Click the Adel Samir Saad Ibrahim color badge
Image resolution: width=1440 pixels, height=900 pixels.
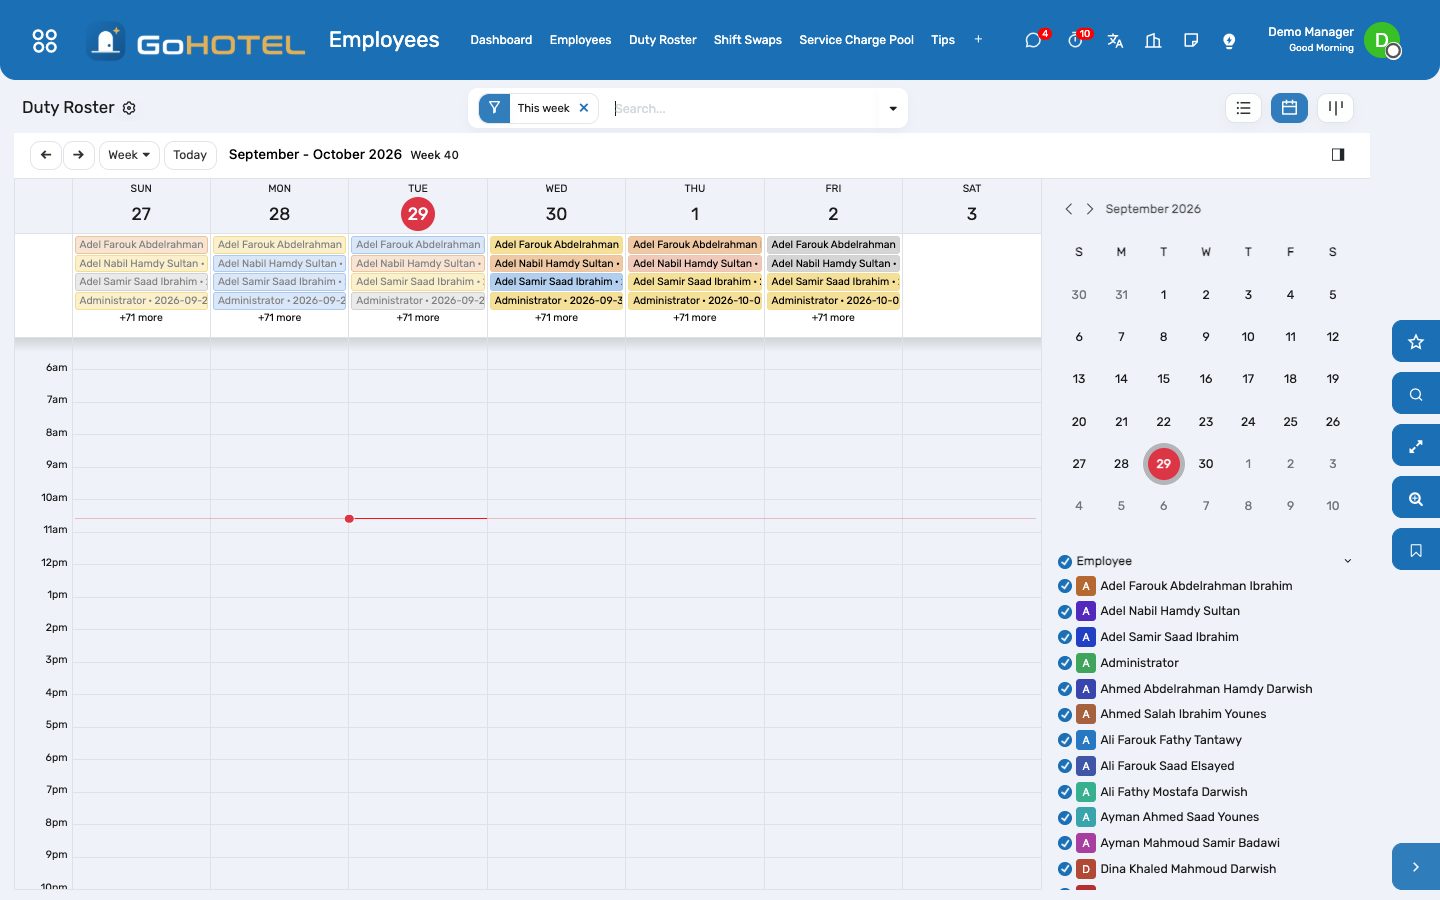click(1086, 637)
